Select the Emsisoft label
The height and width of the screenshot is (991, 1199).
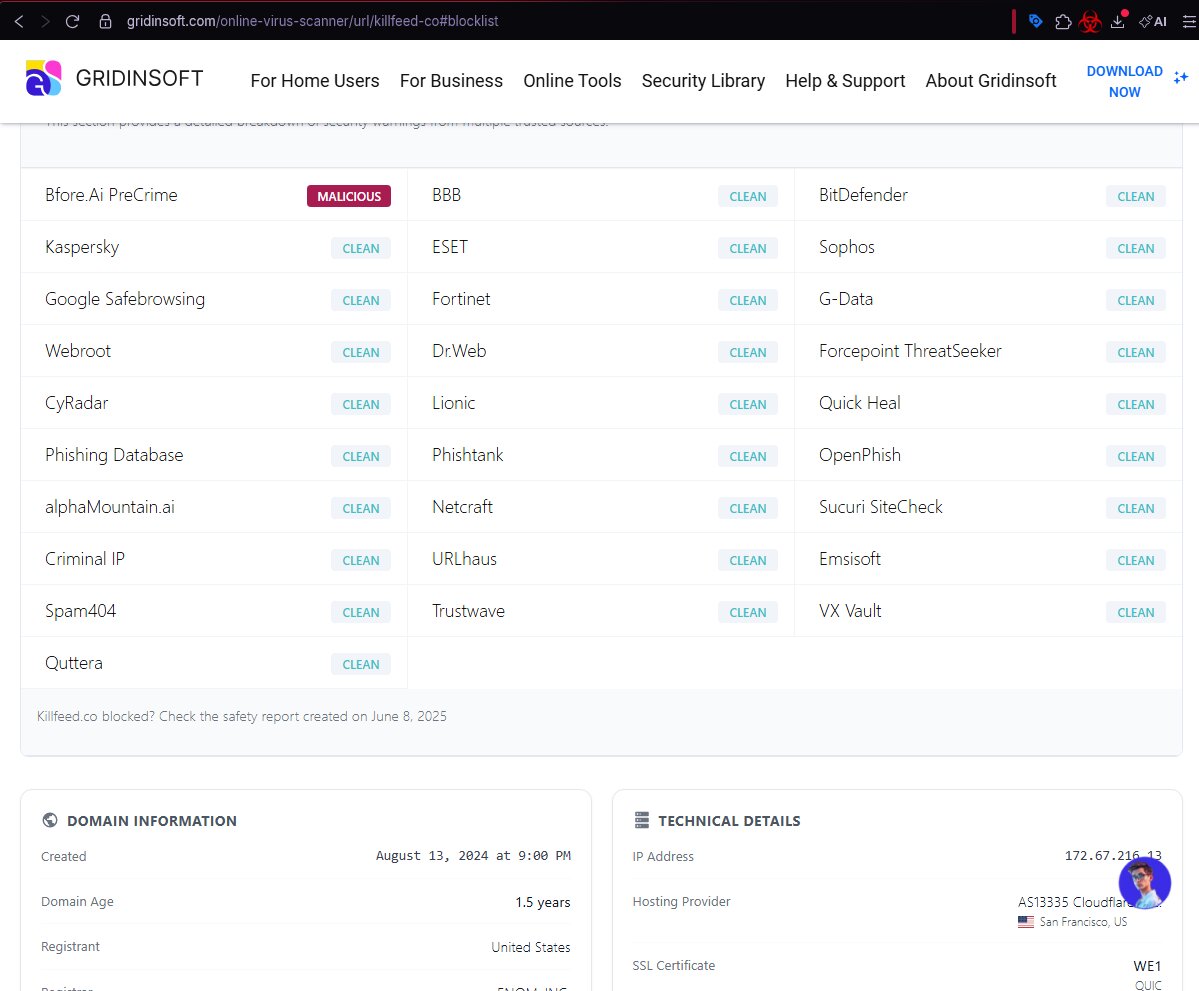(850, 559)
